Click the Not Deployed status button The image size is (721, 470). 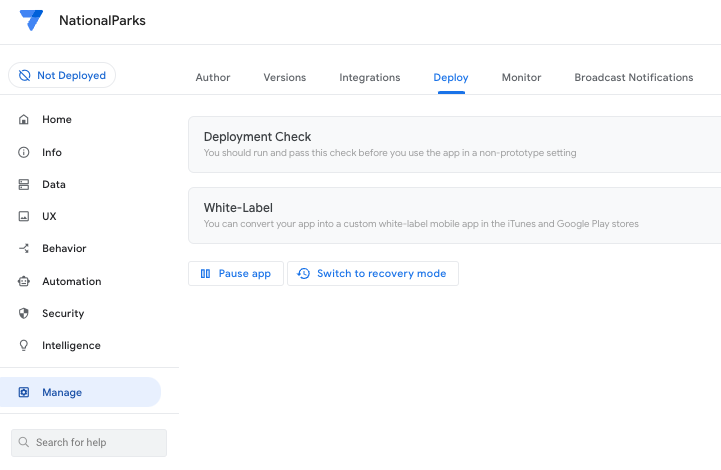[62, 75]
